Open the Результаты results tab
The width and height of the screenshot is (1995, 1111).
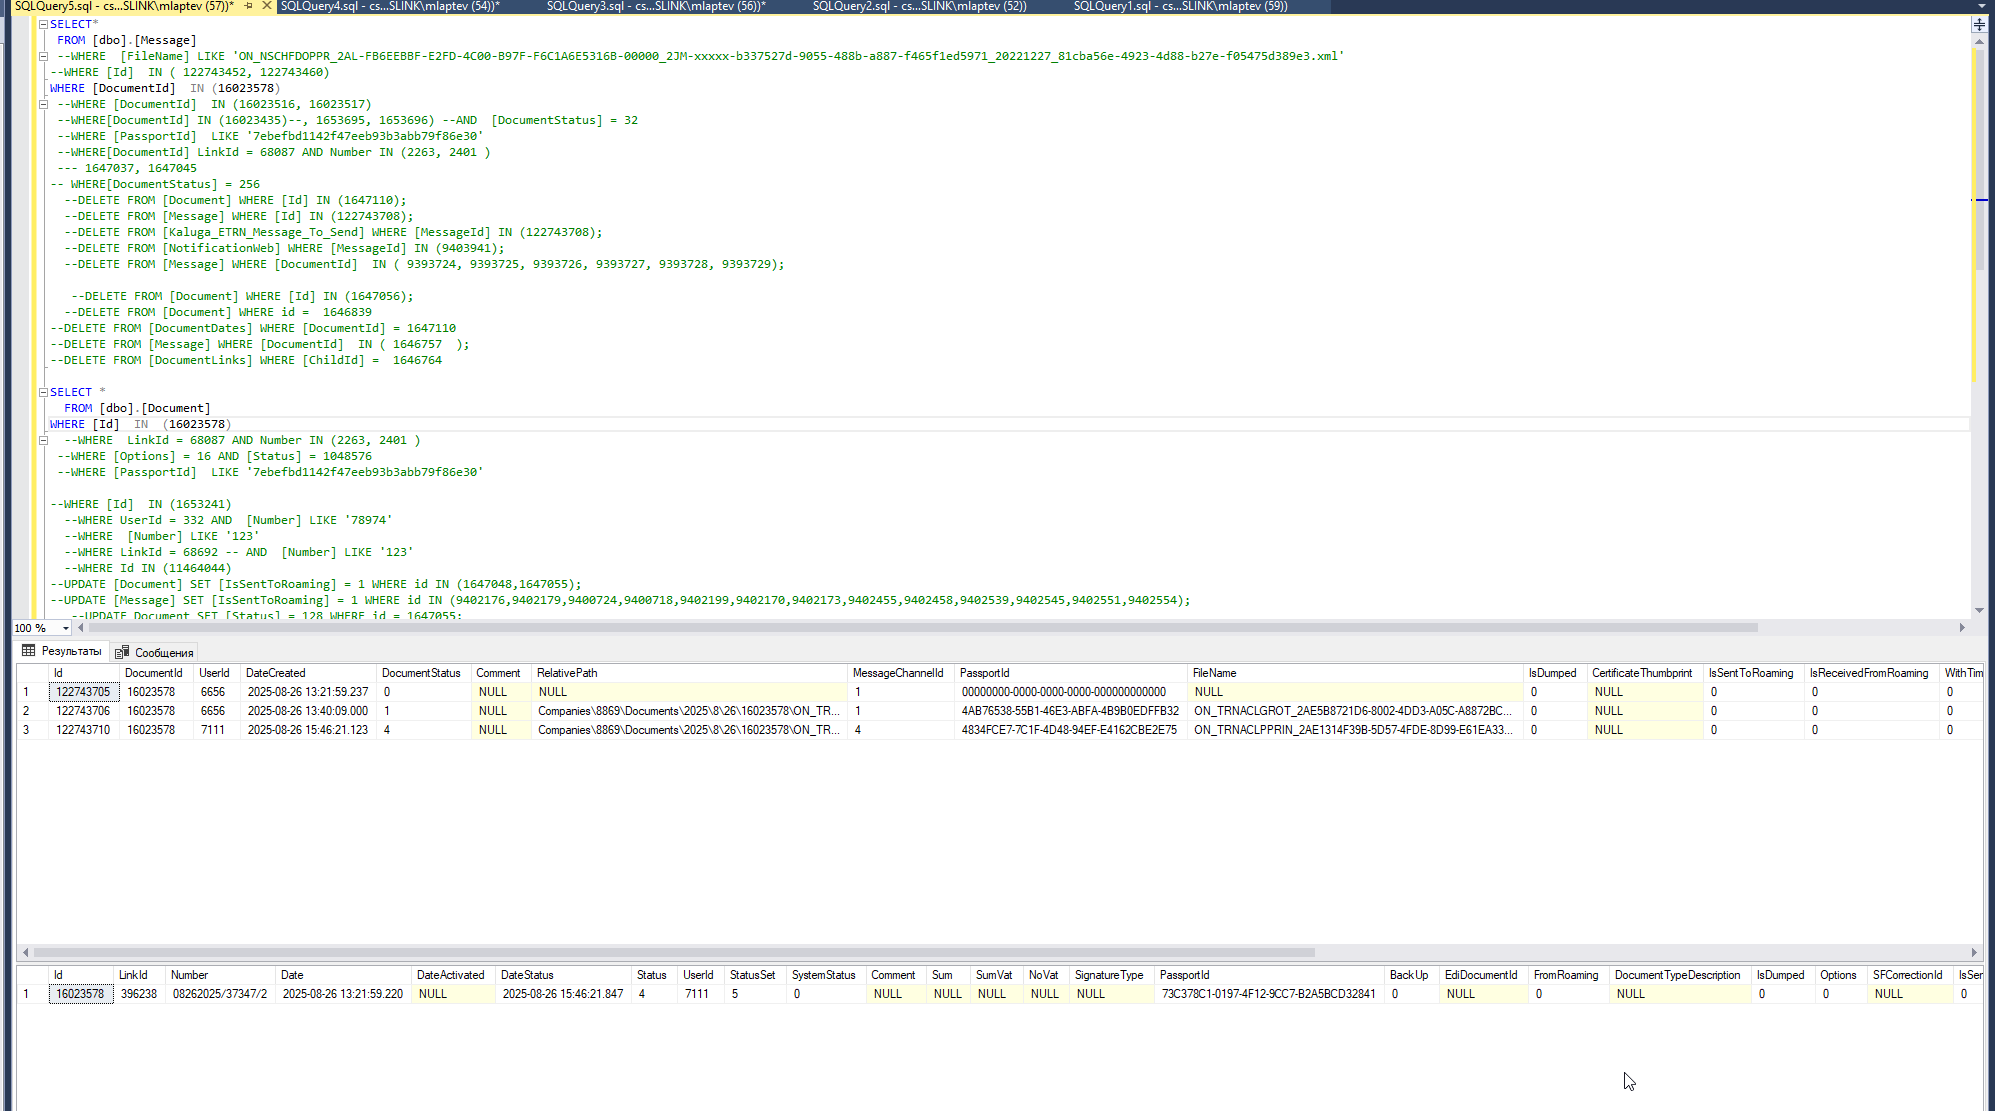62,651
